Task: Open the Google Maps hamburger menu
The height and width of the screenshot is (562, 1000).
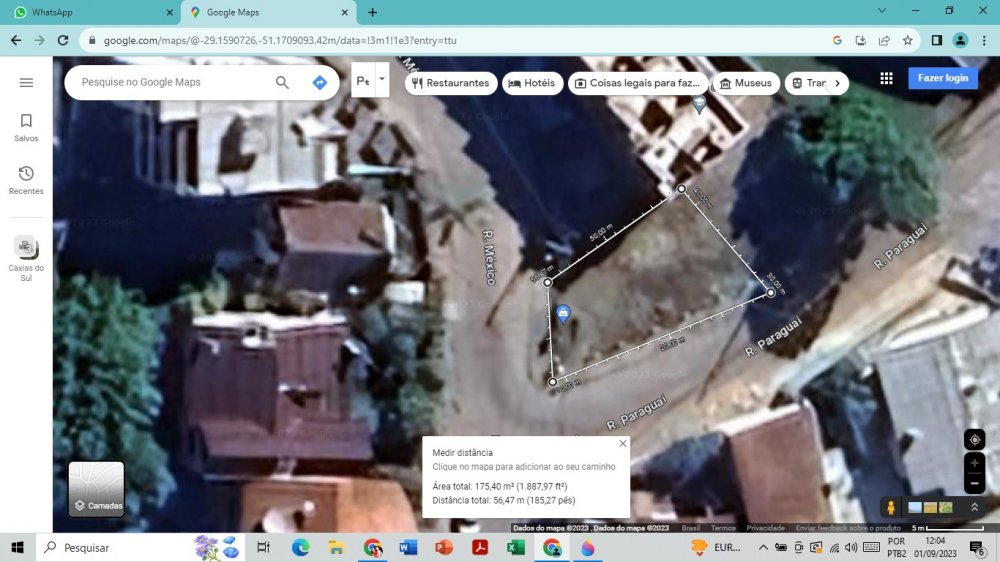Action: [26, 83]
